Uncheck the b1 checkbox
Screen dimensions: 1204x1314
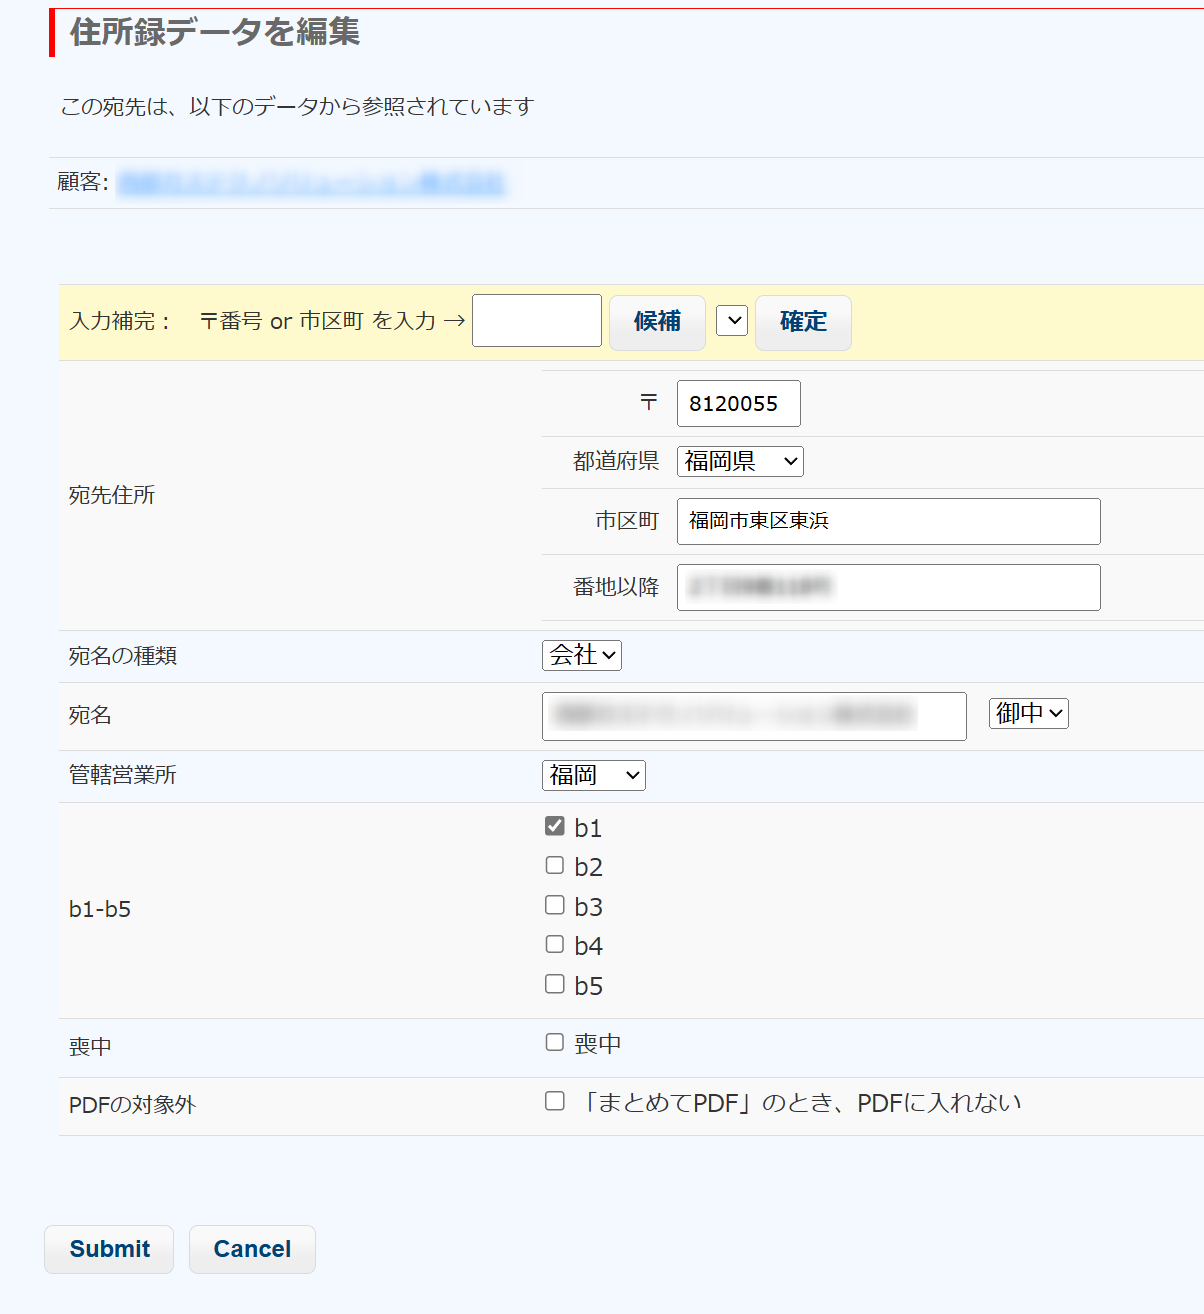555,826
